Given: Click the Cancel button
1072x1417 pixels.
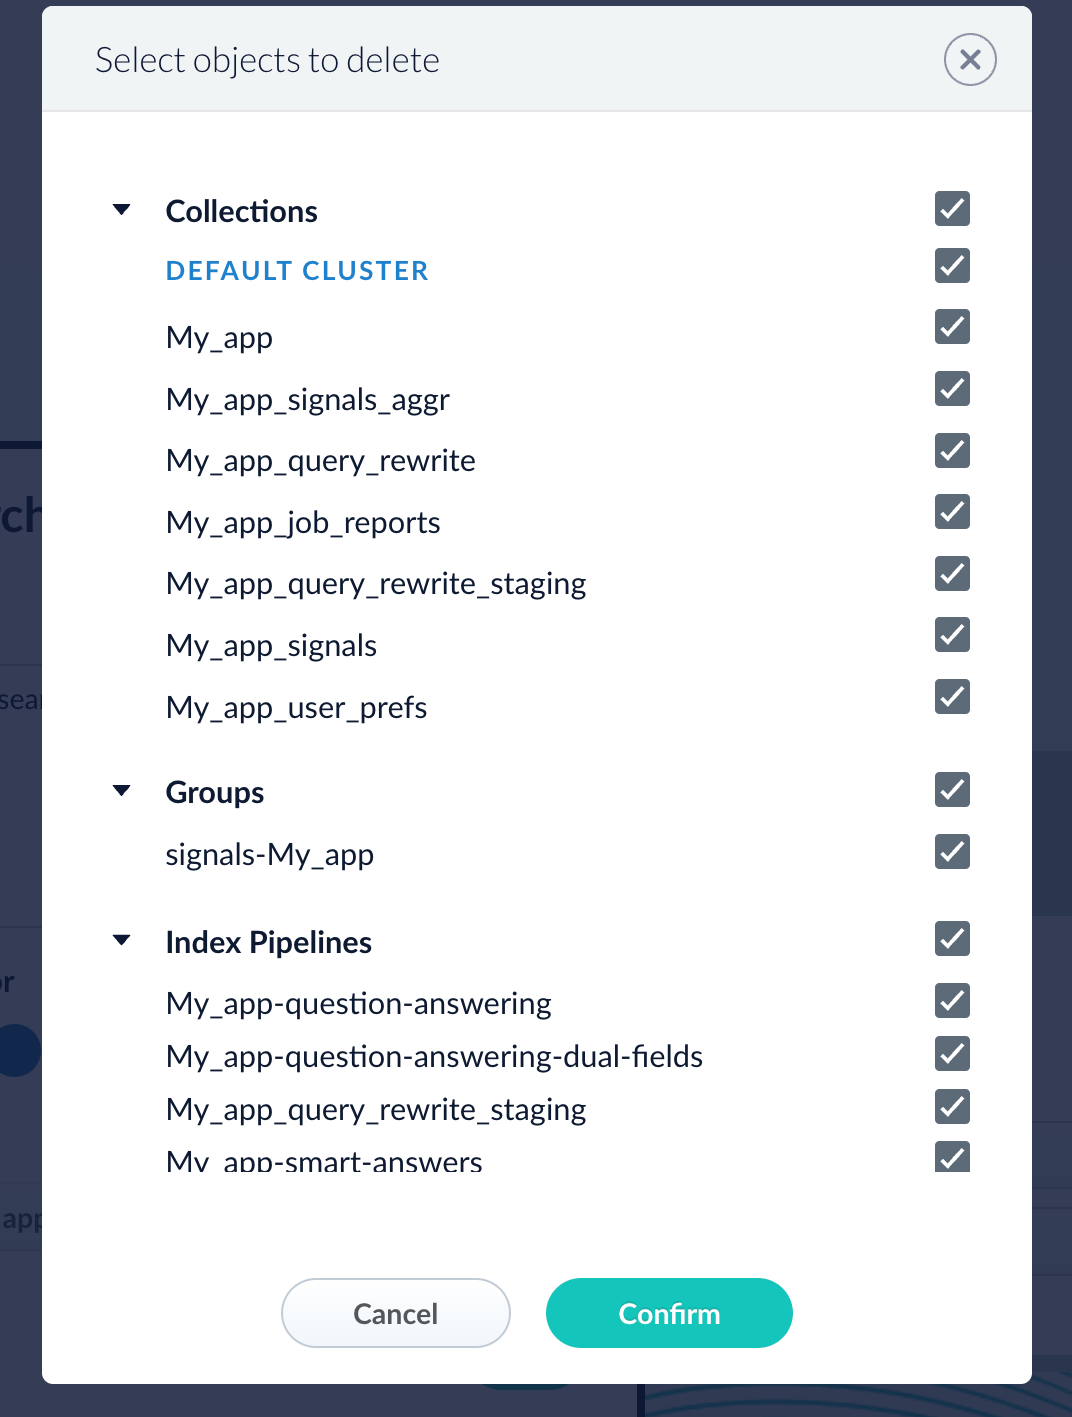Looking at the screenshot, I should point(396,1313).
